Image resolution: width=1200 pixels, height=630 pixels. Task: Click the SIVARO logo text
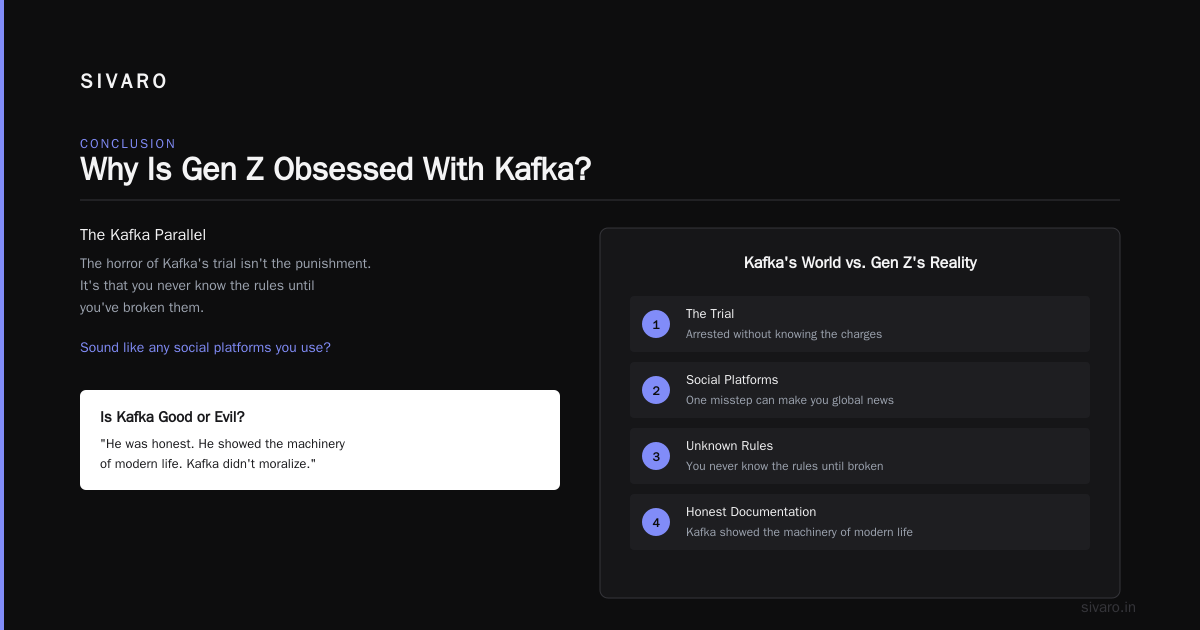(124, 82)
